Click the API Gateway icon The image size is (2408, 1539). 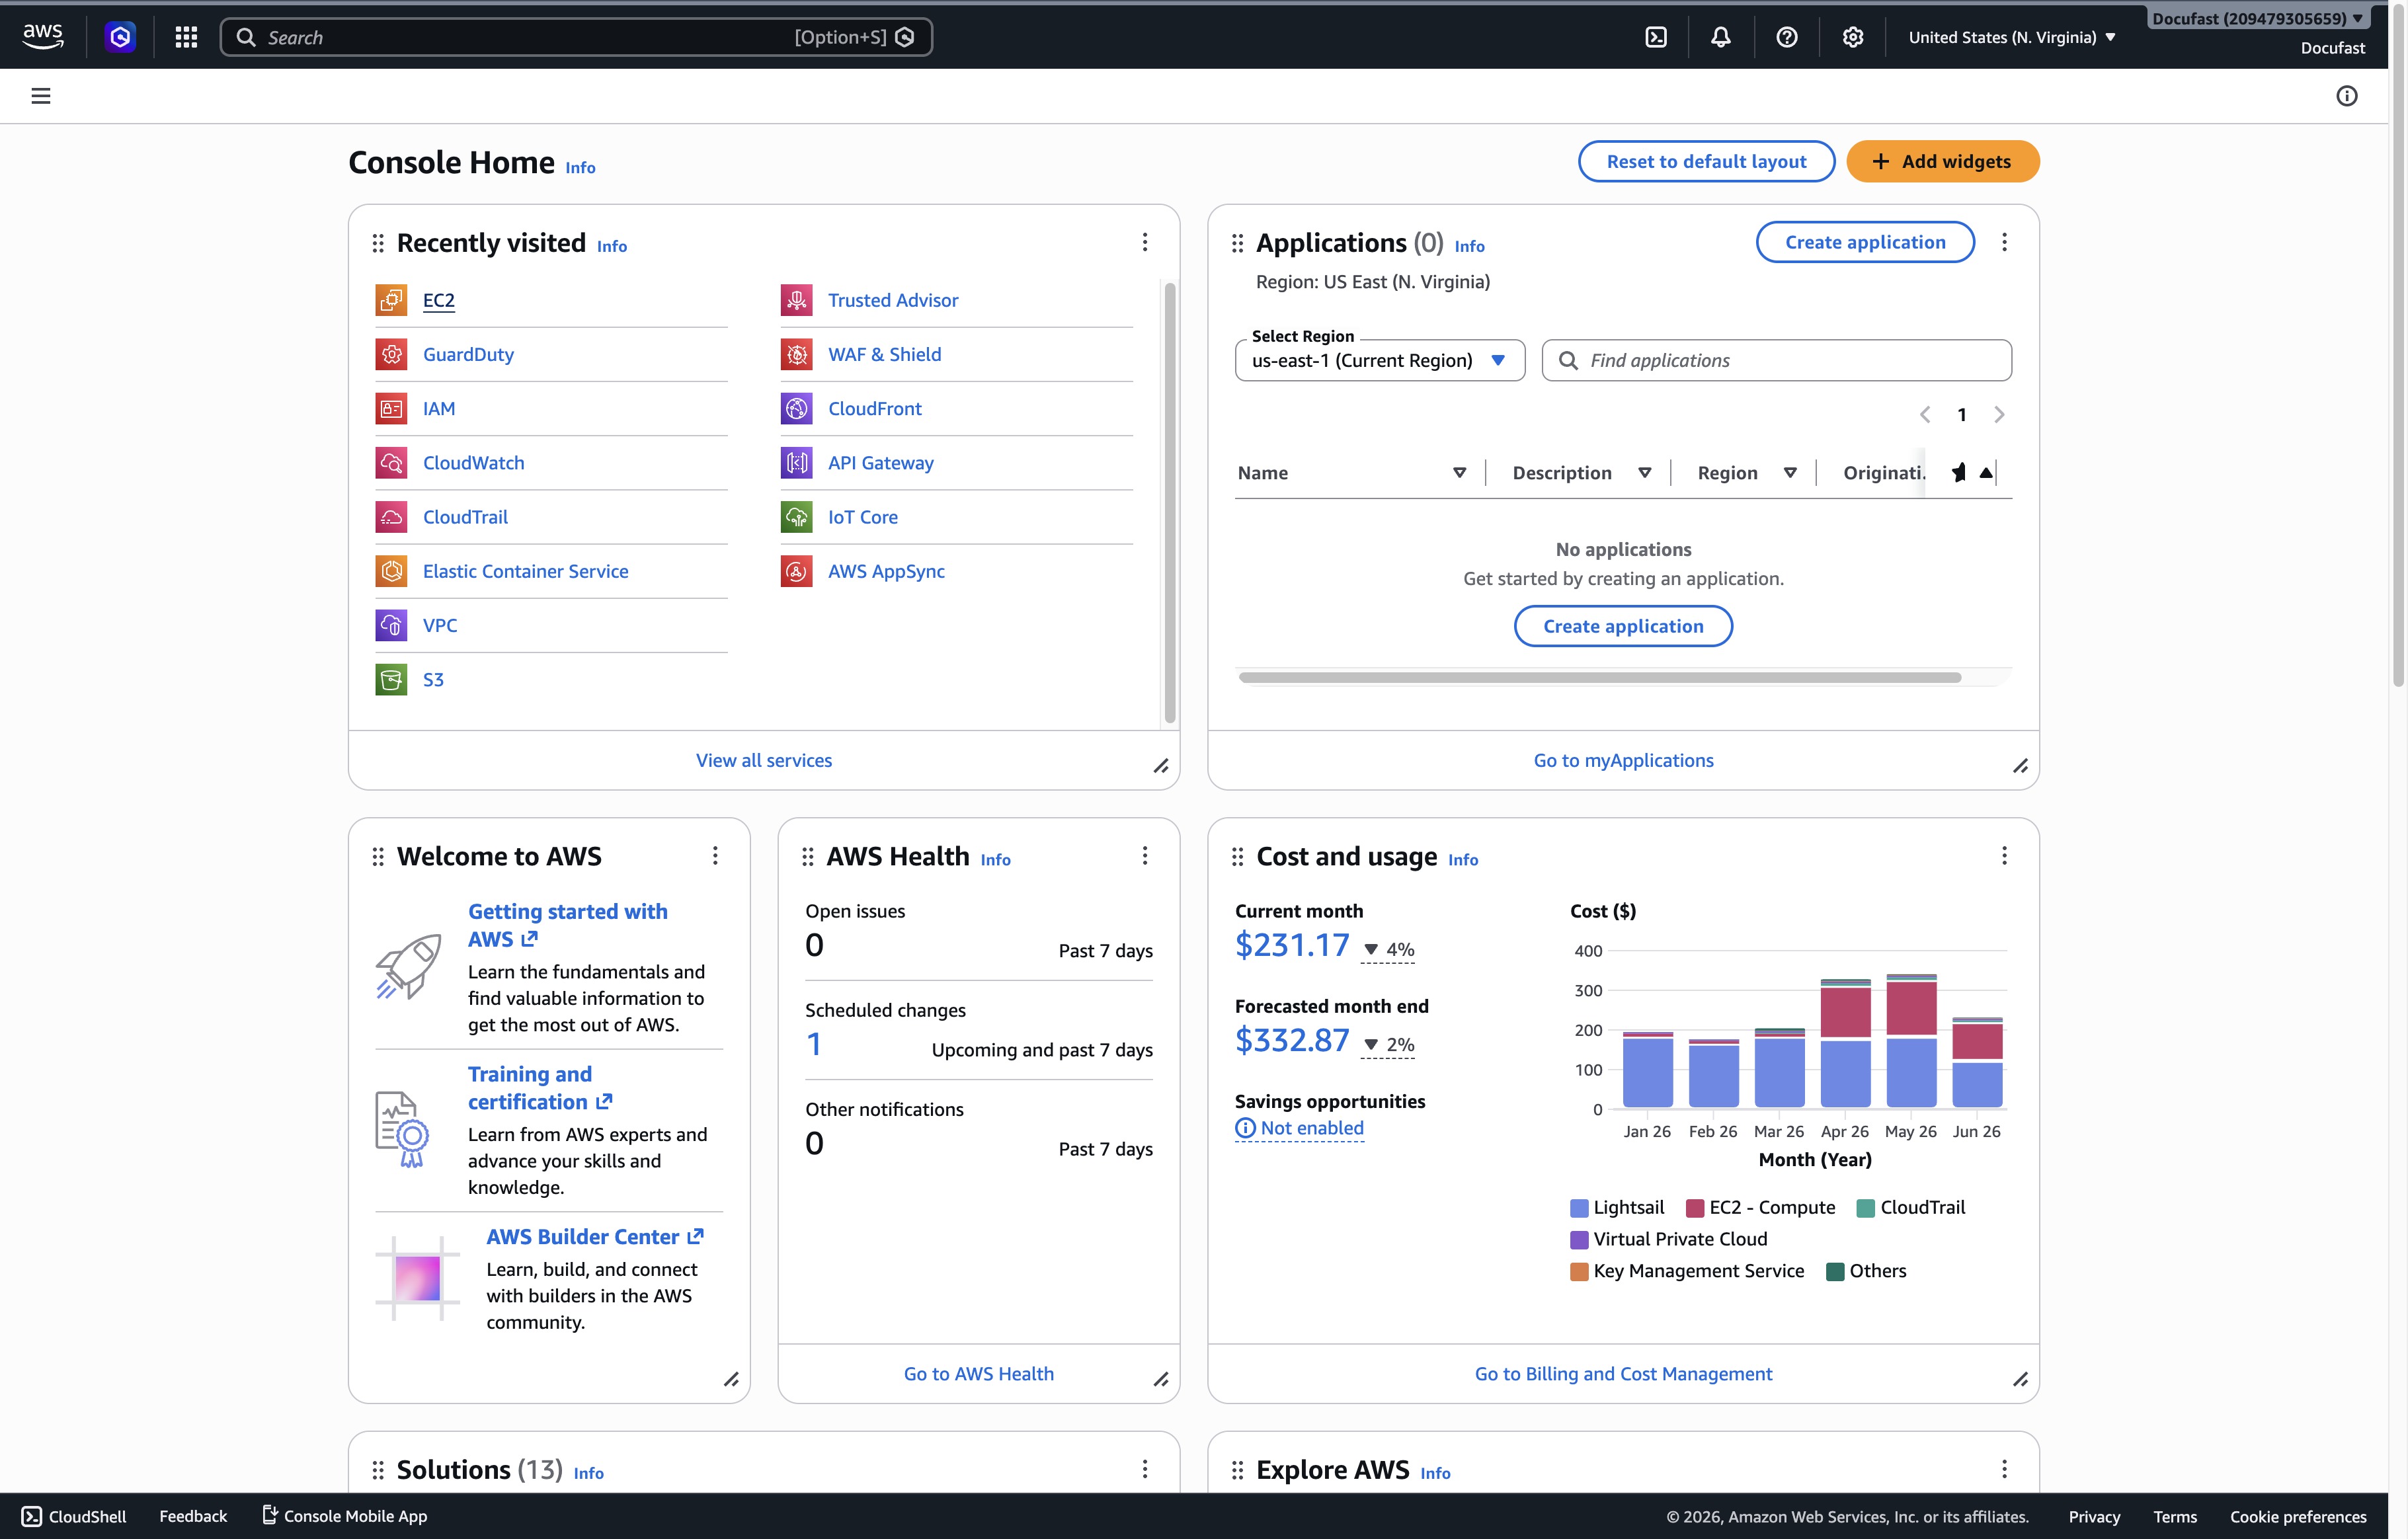(796, 463)
